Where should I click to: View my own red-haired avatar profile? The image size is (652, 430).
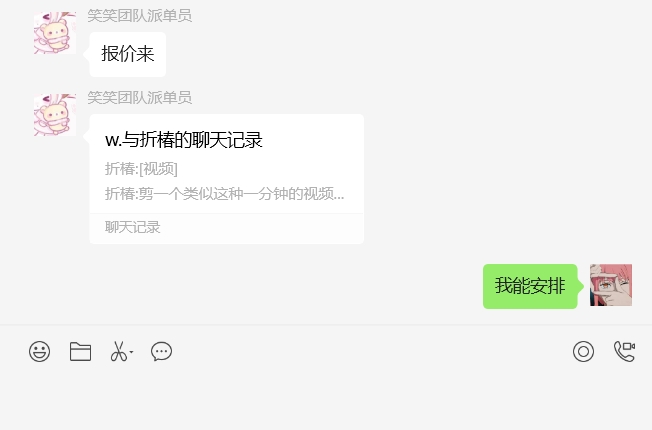pyautogui.click(x=611, y=285)
